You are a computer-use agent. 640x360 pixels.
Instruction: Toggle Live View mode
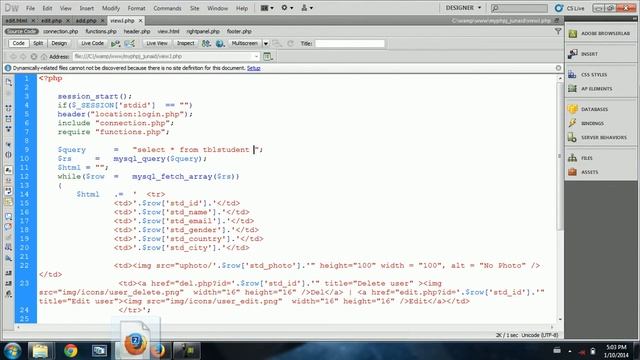point(157,43)
